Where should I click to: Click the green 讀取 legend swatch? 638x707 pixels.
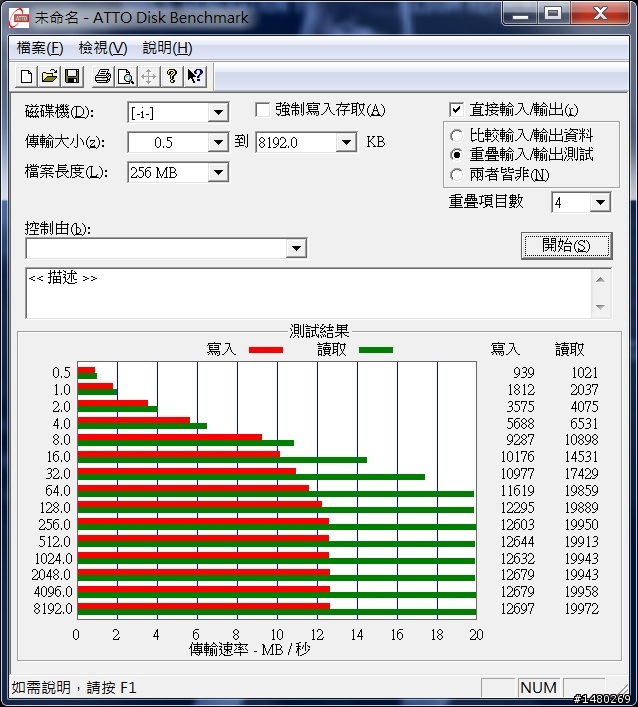click(x=376, y=350)
